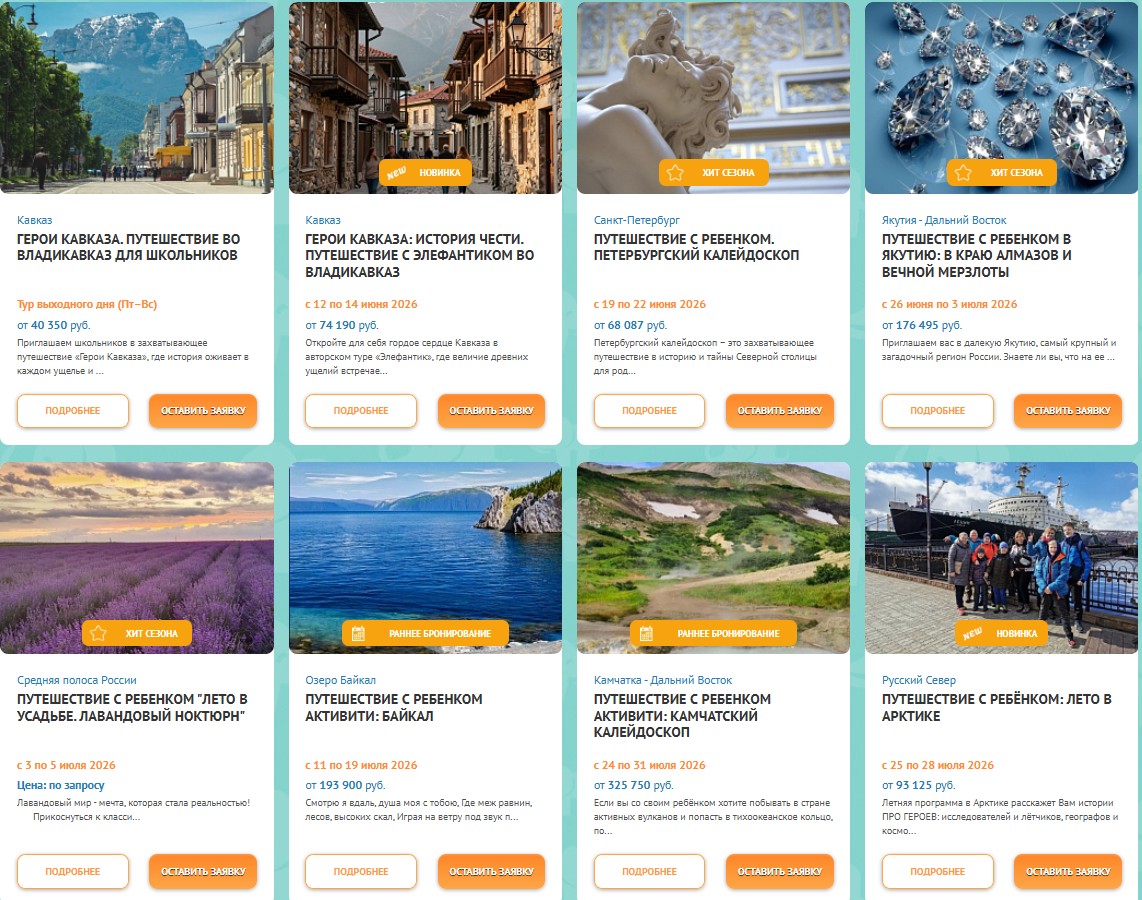The image size is (1142, 900).
Task: Click the star icon on the lavender field badge
Action: pyautogui.click(x=98, y=633)
